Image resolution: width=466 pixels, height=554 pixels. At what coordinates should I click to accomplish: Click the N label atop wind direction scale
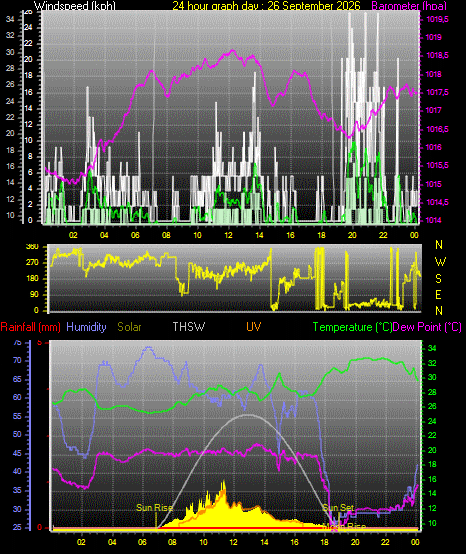point(439,244)
